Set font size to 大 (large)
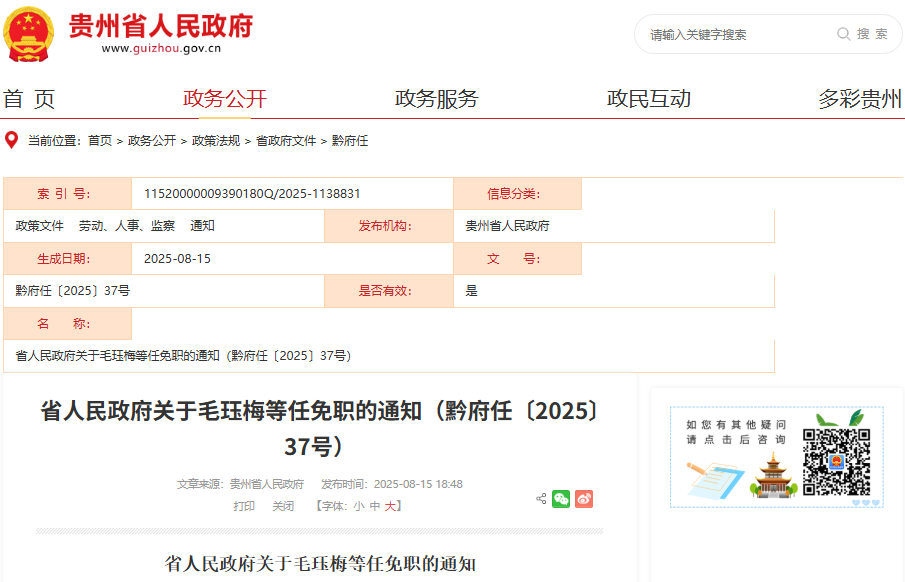The height and width of the screenshot is (582, 905). point(390,506)
